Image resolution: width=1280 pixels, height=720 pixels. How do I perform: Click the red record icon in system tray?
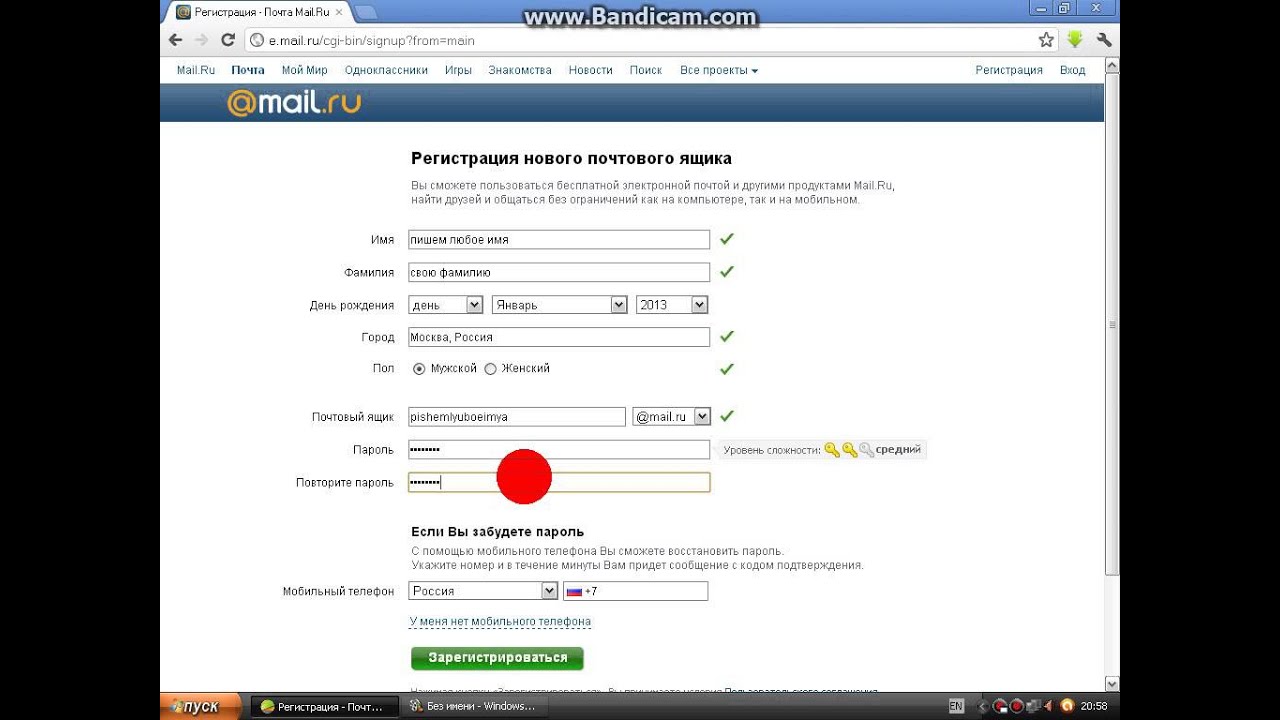click(1015, 706)
